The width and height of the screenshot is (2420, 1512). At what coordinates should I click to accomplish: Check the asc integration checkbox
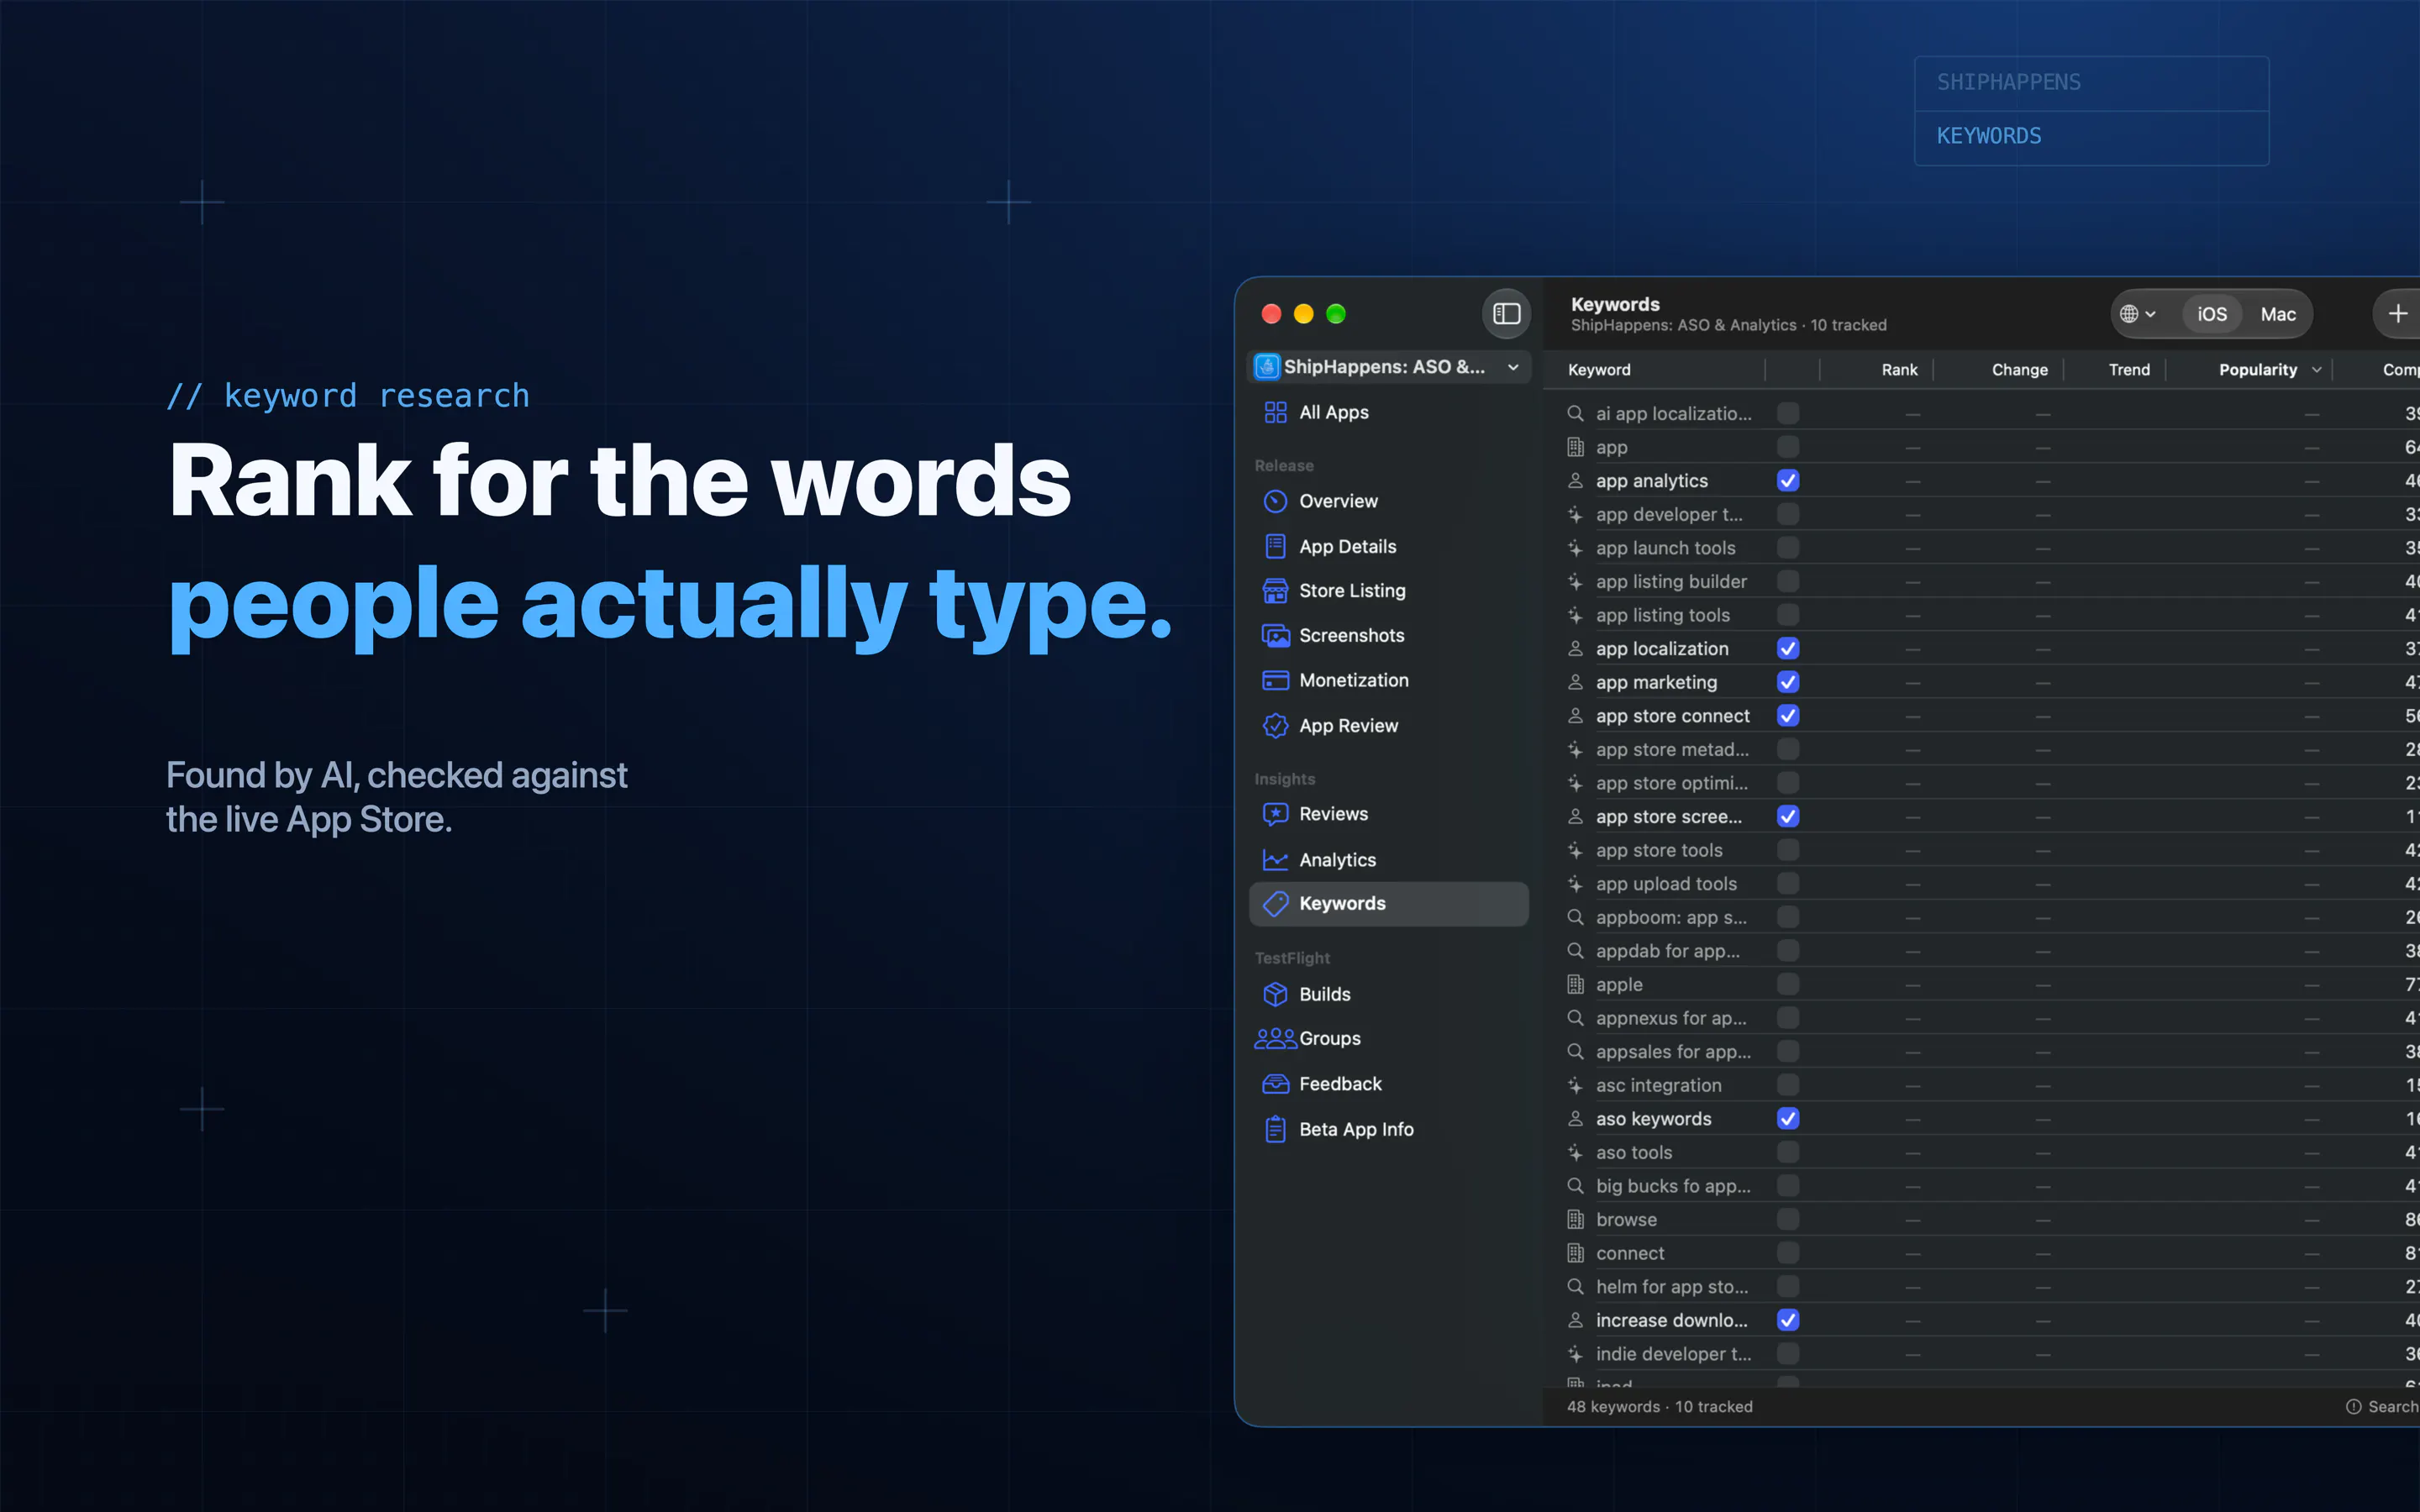(1788, 1086)
